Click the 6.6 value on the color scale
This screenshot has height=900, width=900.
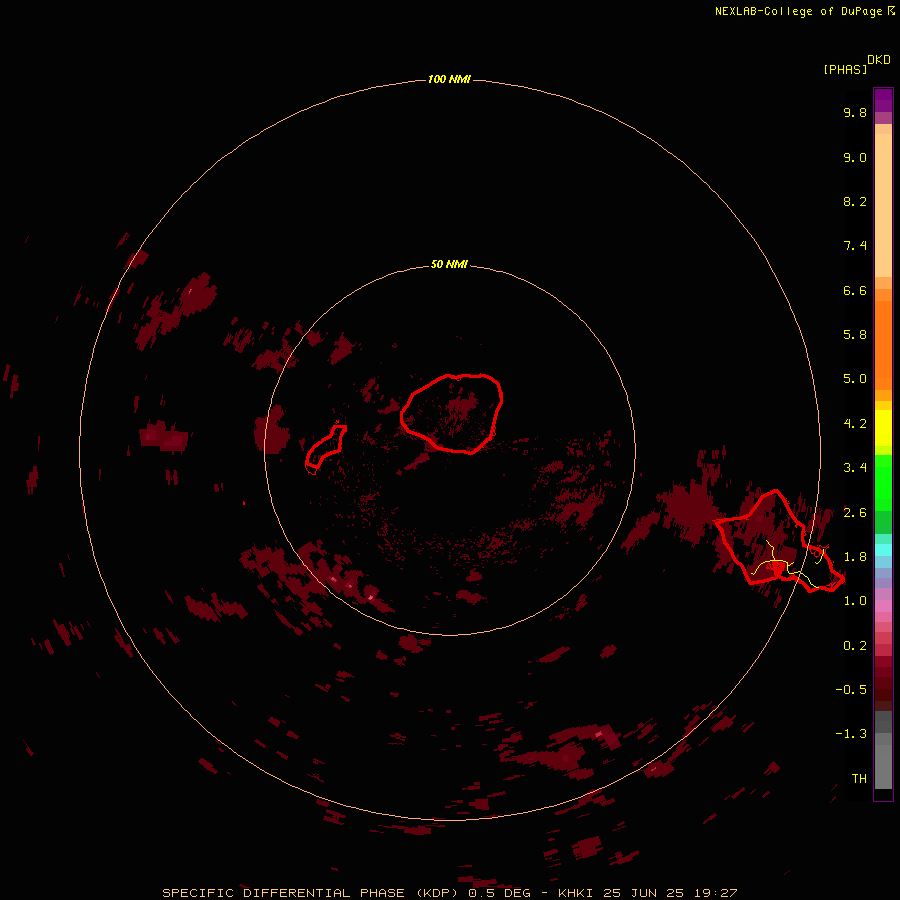click(855, 290)
